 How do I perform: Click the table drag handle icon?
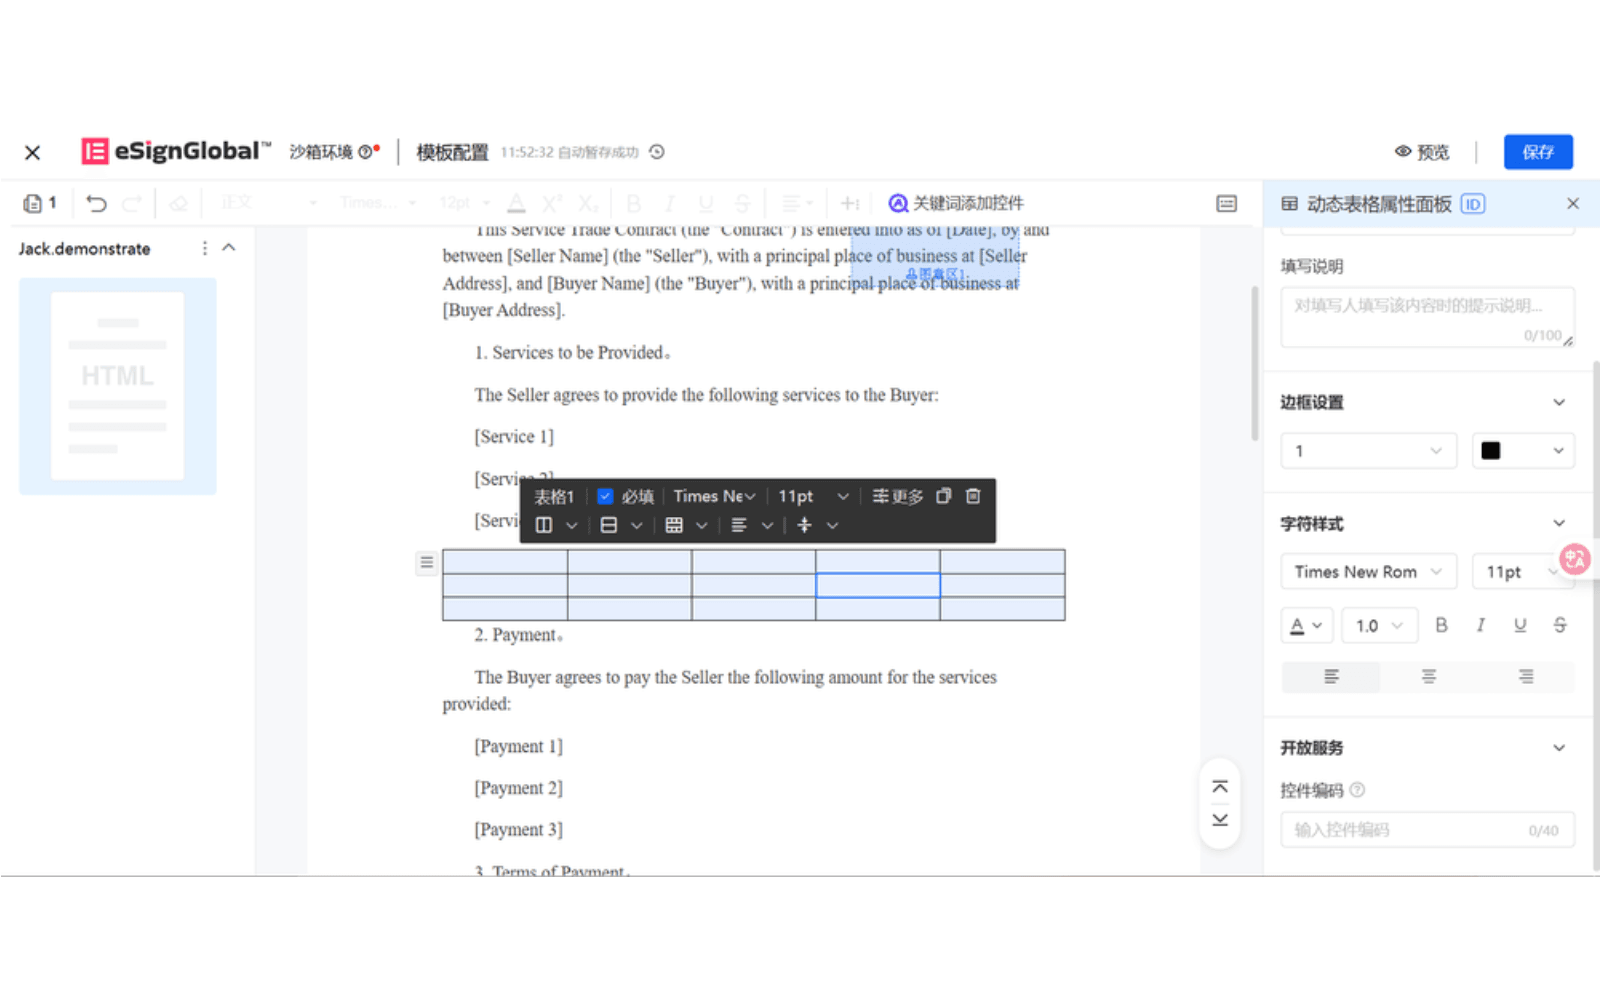click(x=427, y=563)
